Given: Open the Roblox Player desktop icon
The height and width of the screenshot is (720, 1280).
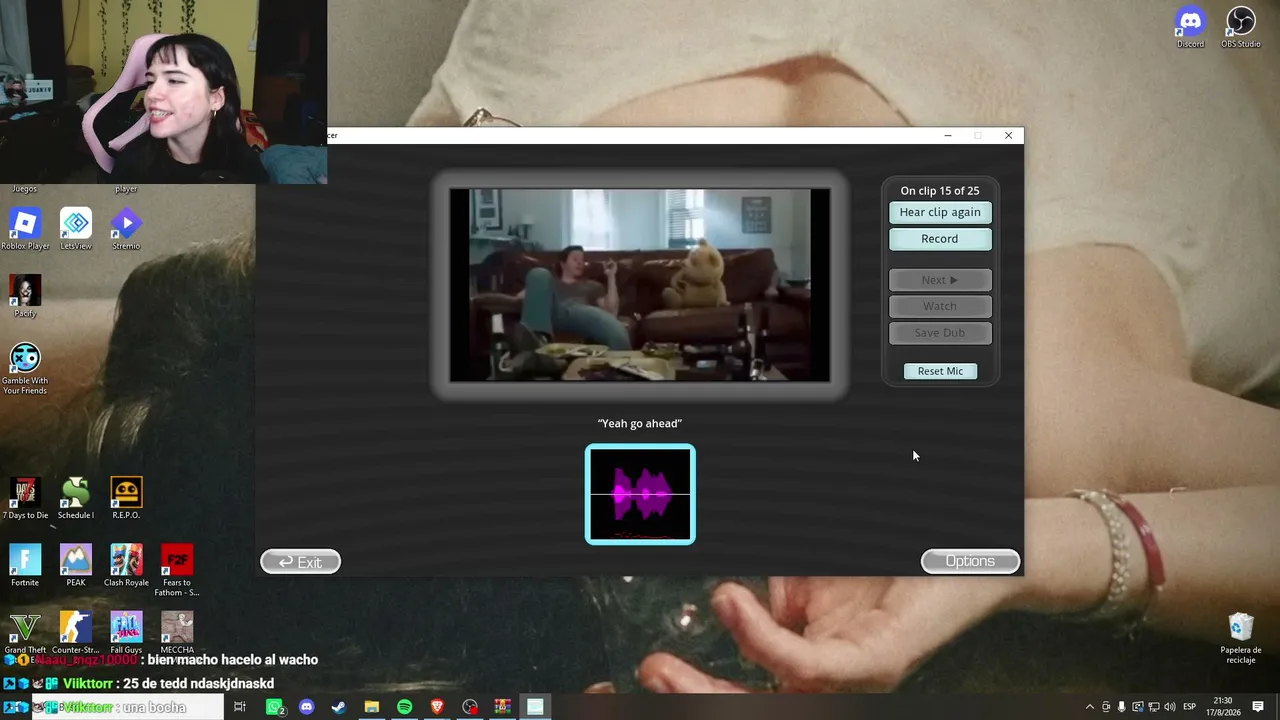Looking at the screenshot, I should [x=25, y=229].
